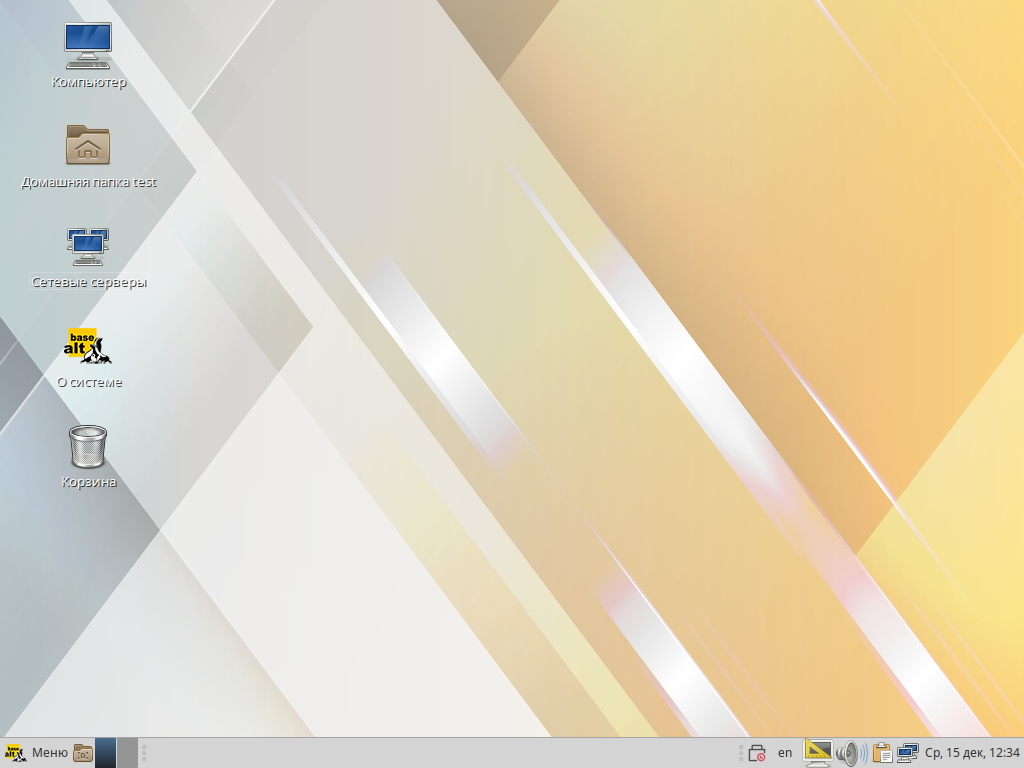Viewport: 1024px width, 768px height.
Task: Open the clipboard manager tray icon
Action: tap(882, 753)
